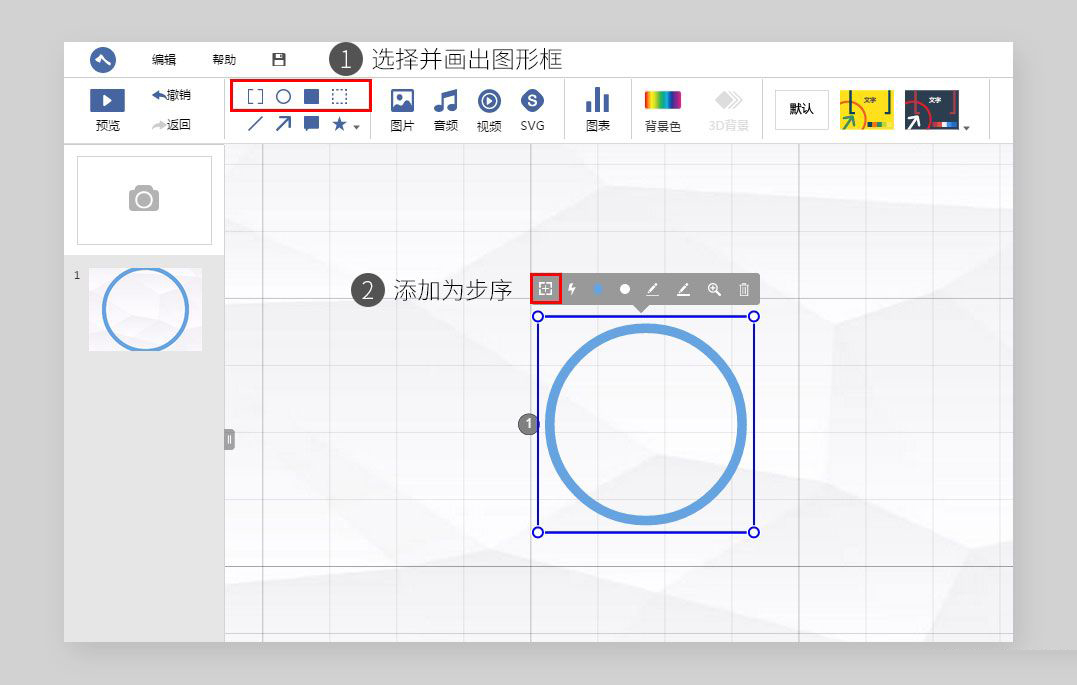The height and width of the screenshot is (685, 1077).
Task: Select the dashed invisible frame tool
Action: click(340, 96)
